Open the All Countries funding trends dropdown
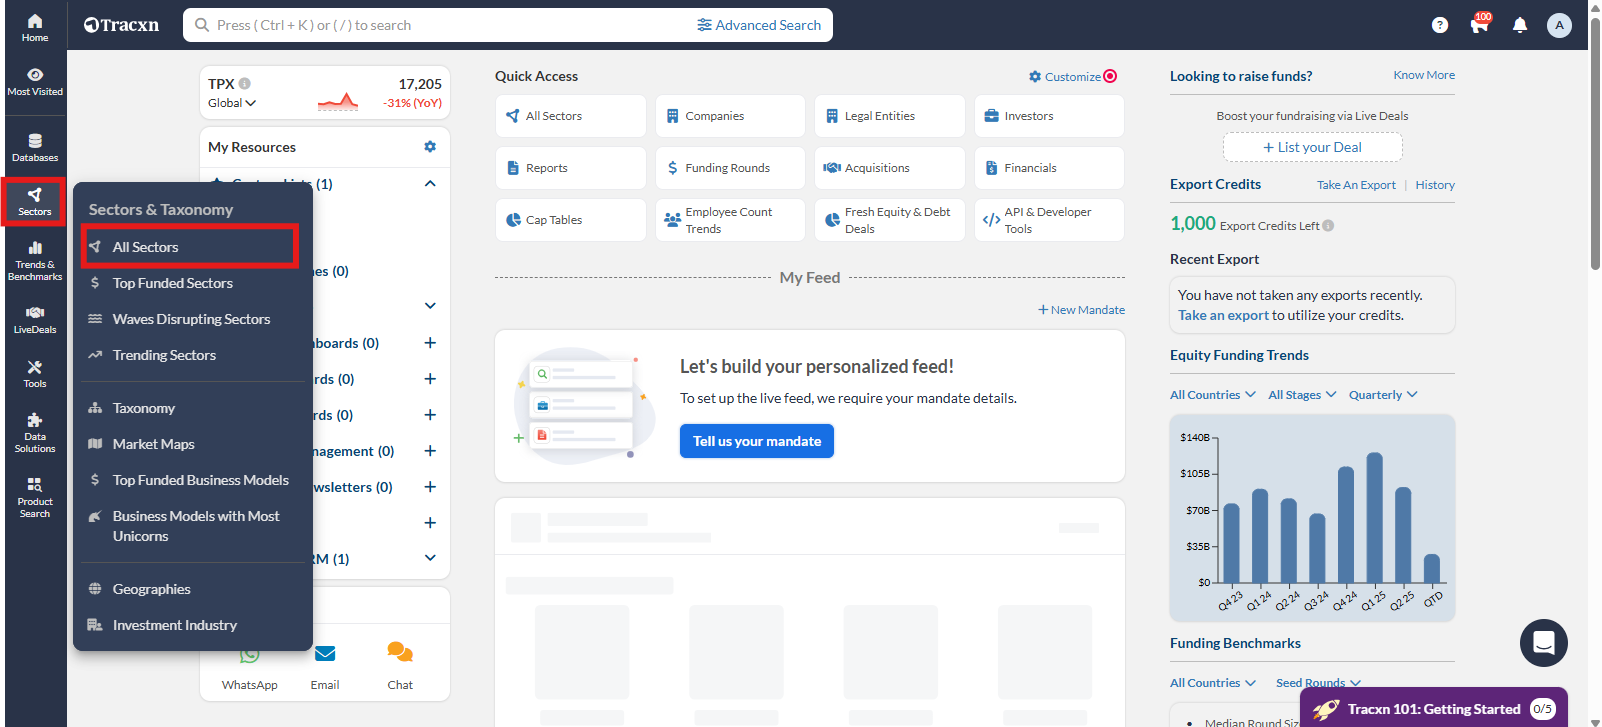The height and width of the screenshot is (727, 1602). pyautogui.click(x=1212, y=395)
